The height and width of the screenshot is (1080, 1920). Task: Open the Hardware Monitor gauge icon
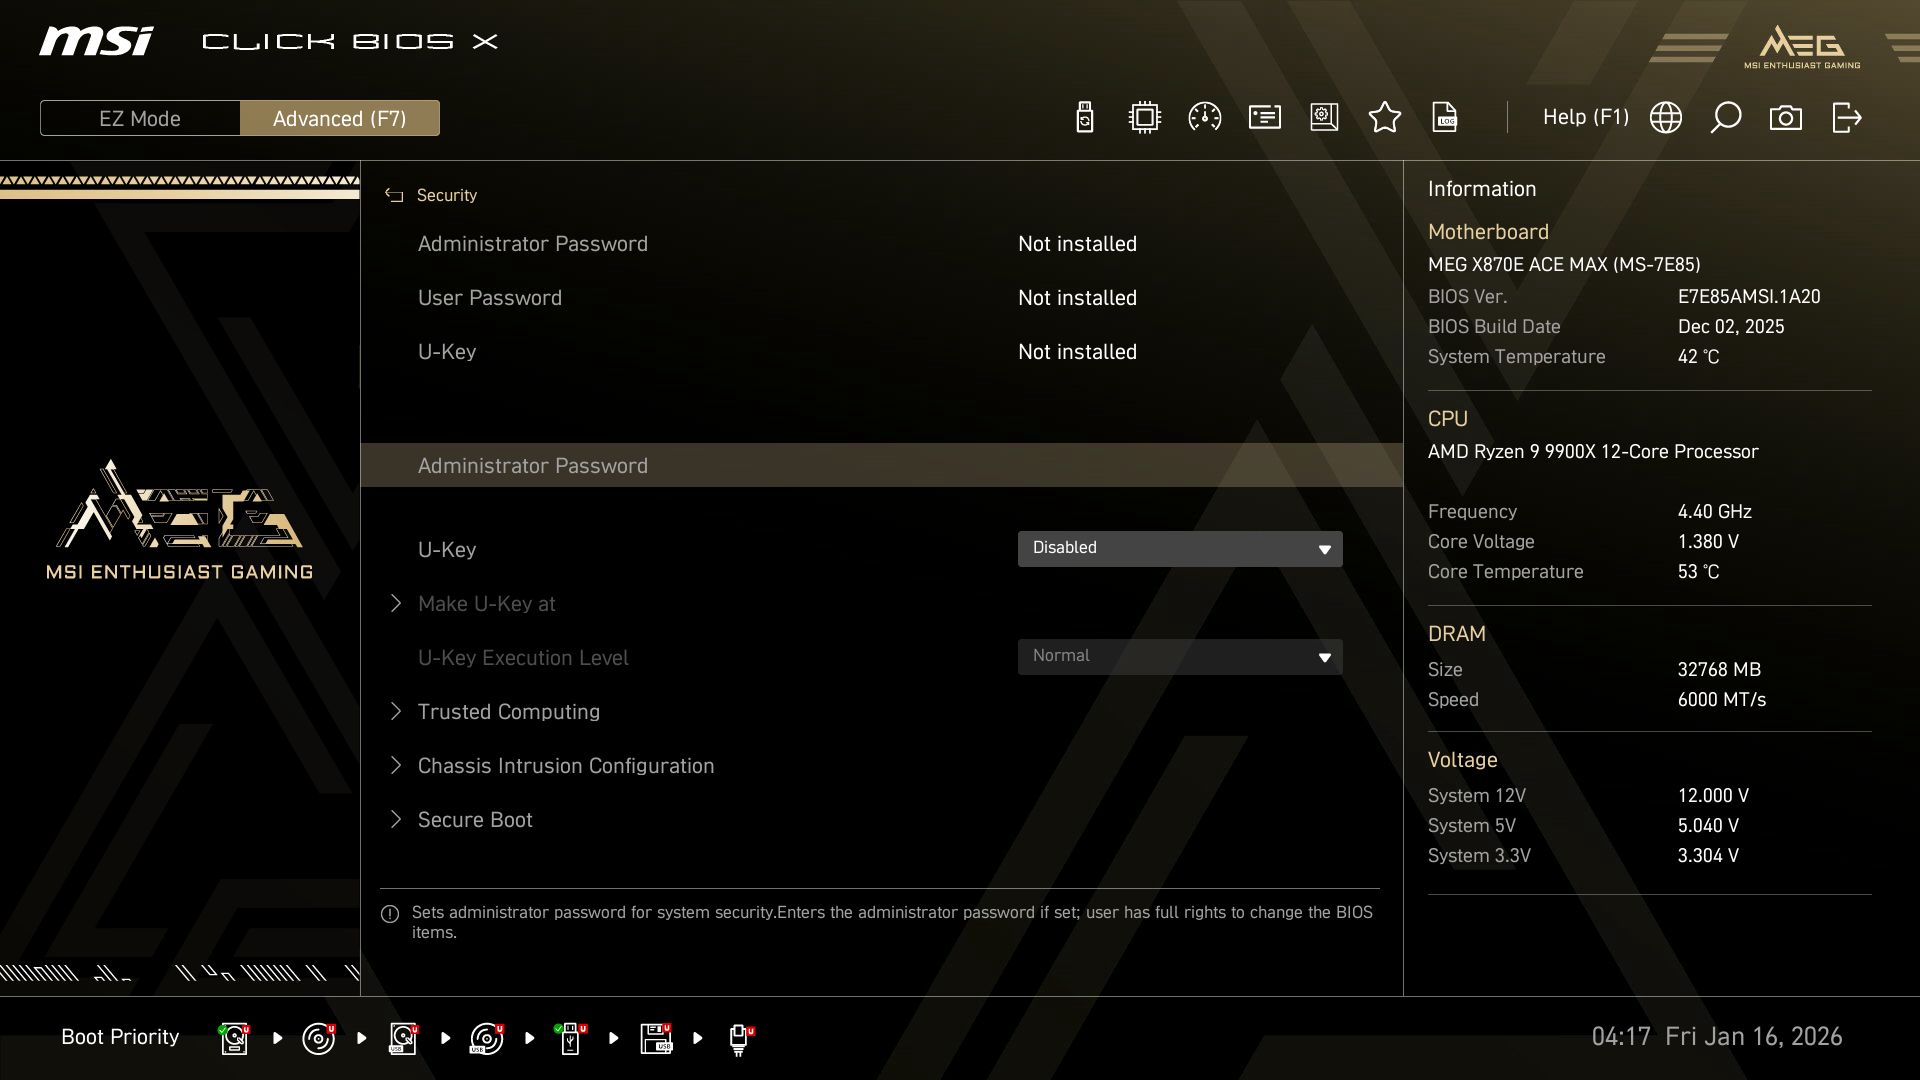pos(1204,117)
